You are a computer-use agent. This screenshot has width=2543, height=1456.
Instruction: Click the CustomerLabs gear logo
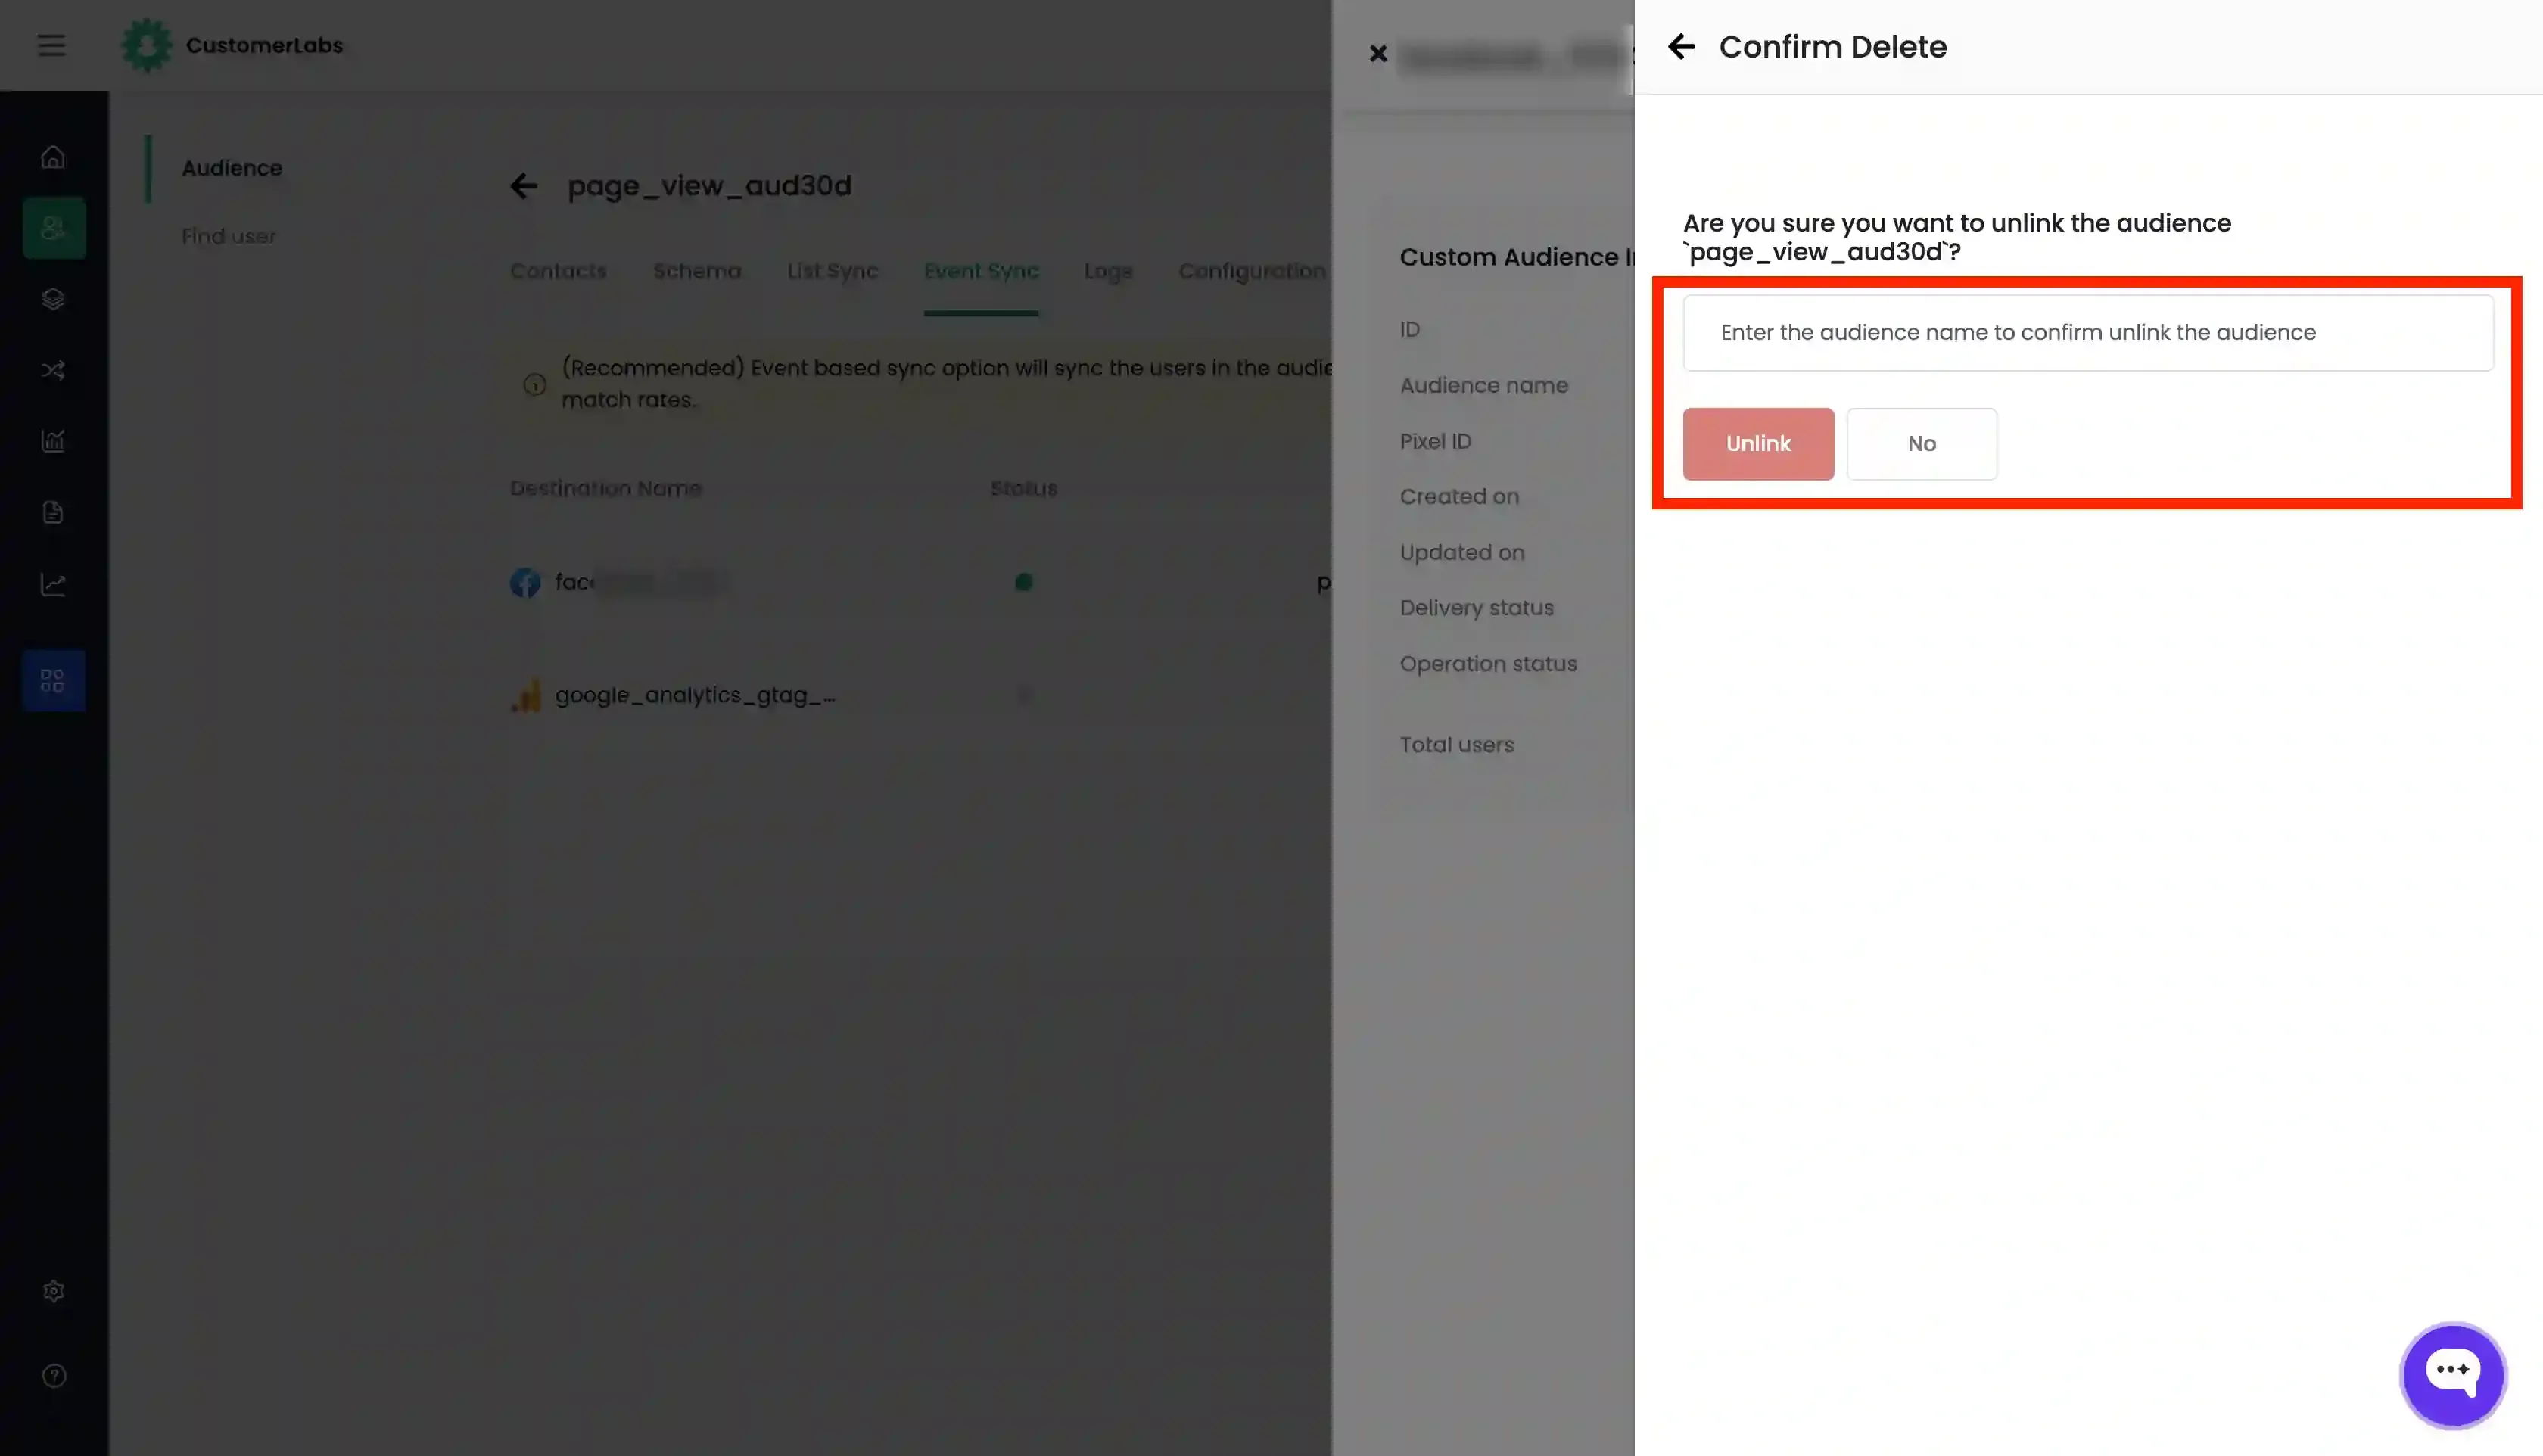point(146,45)
